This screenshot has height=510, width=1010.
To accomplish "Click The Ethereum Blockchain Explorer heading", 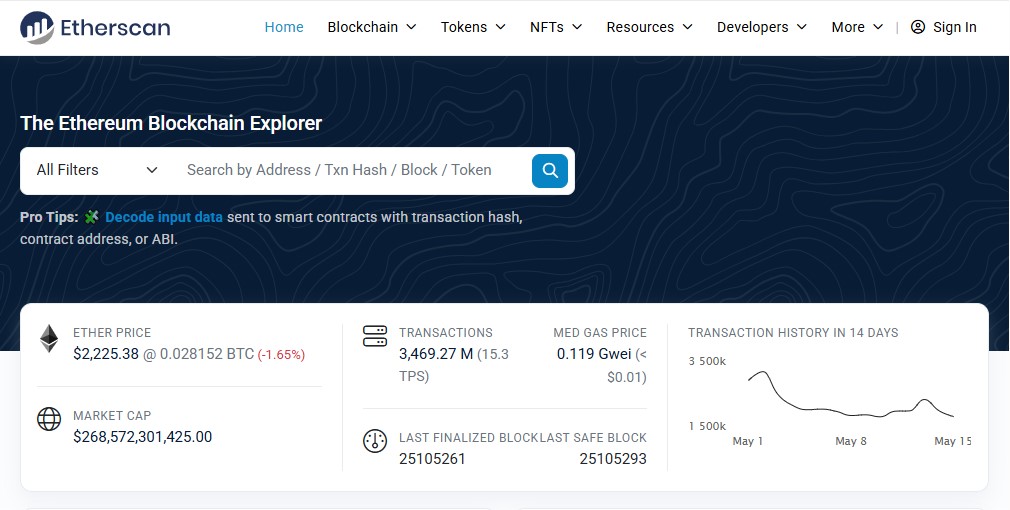I will pos(171,123).
